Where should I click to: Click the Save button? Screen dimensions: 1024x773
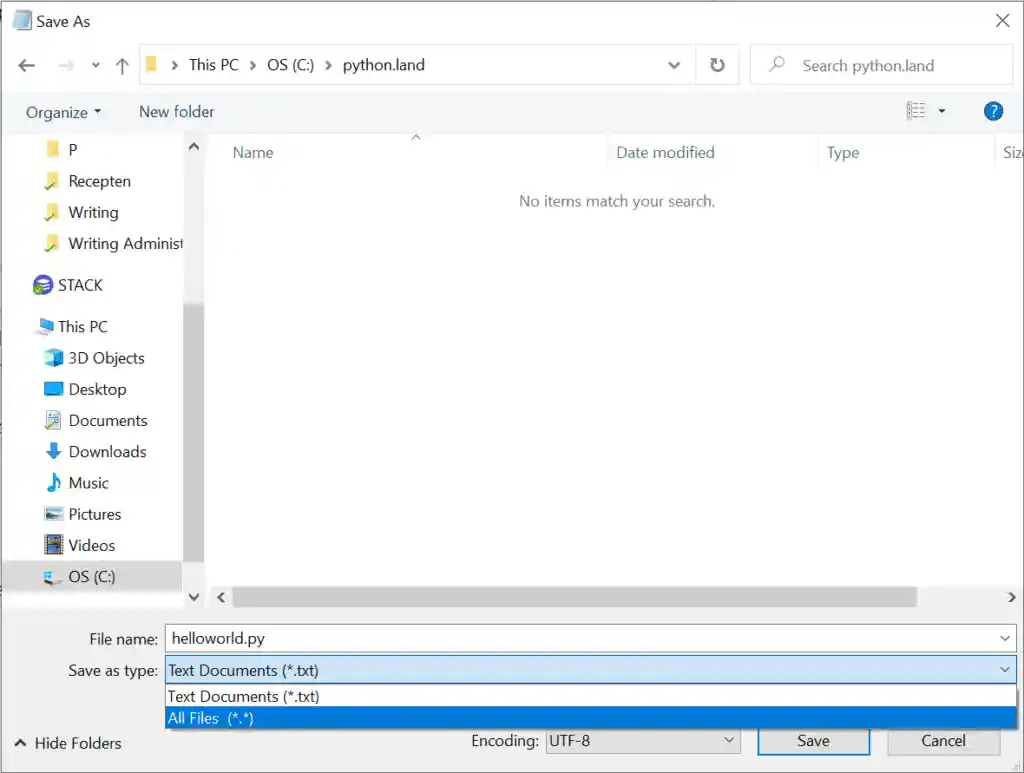812,741
